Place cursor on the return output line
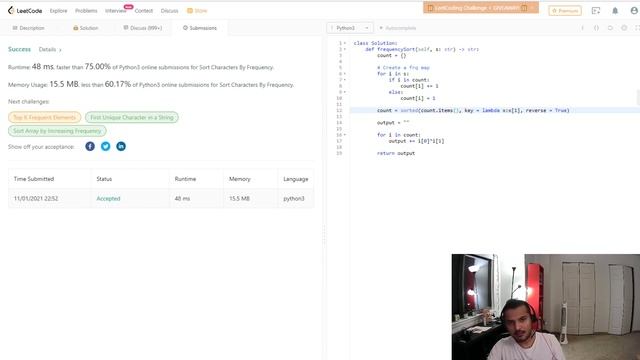 [396, 153]
